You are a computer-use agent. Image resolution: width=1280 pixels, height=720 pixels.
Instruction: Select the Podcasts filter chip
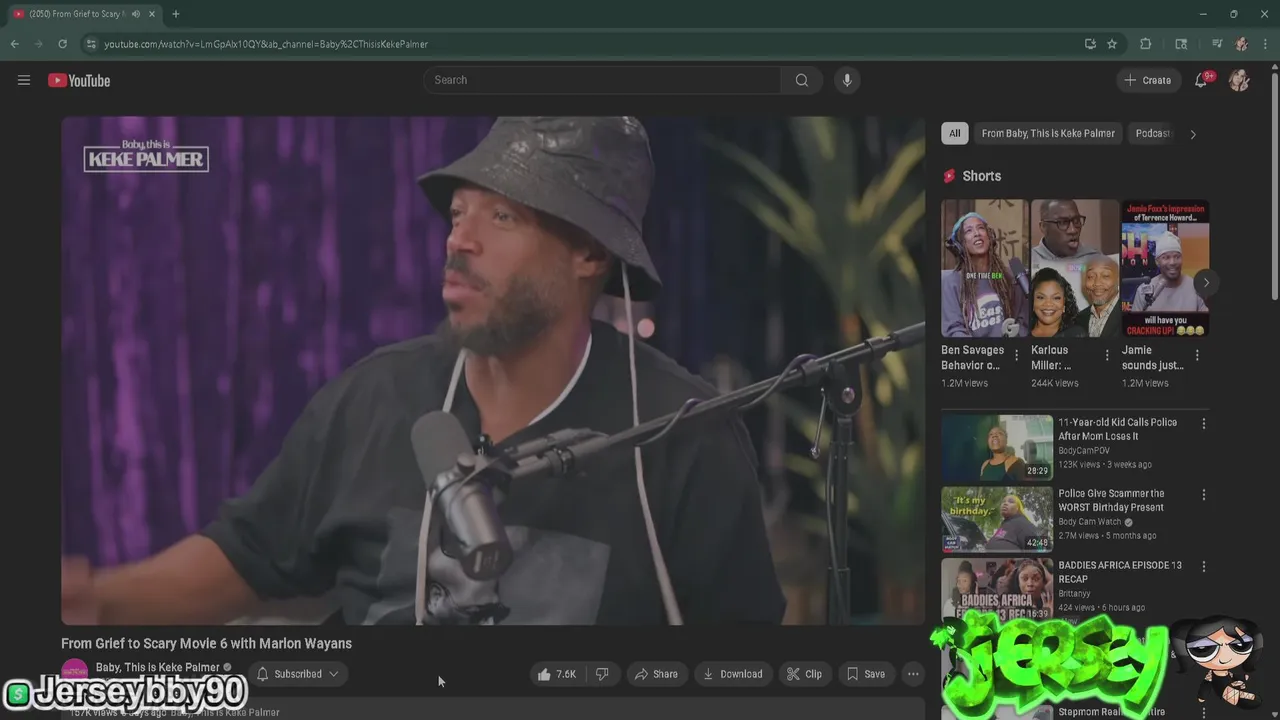pos(1152,133)
